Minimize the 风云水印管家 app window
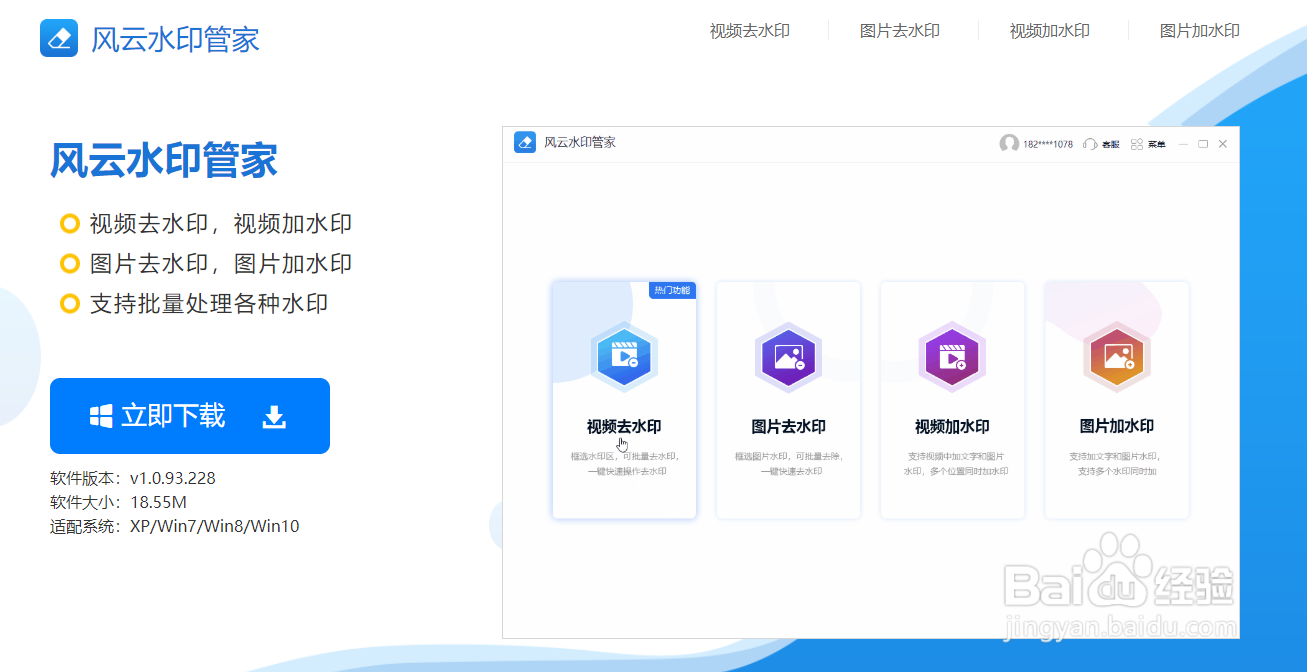 click(x=1184, y=144)
